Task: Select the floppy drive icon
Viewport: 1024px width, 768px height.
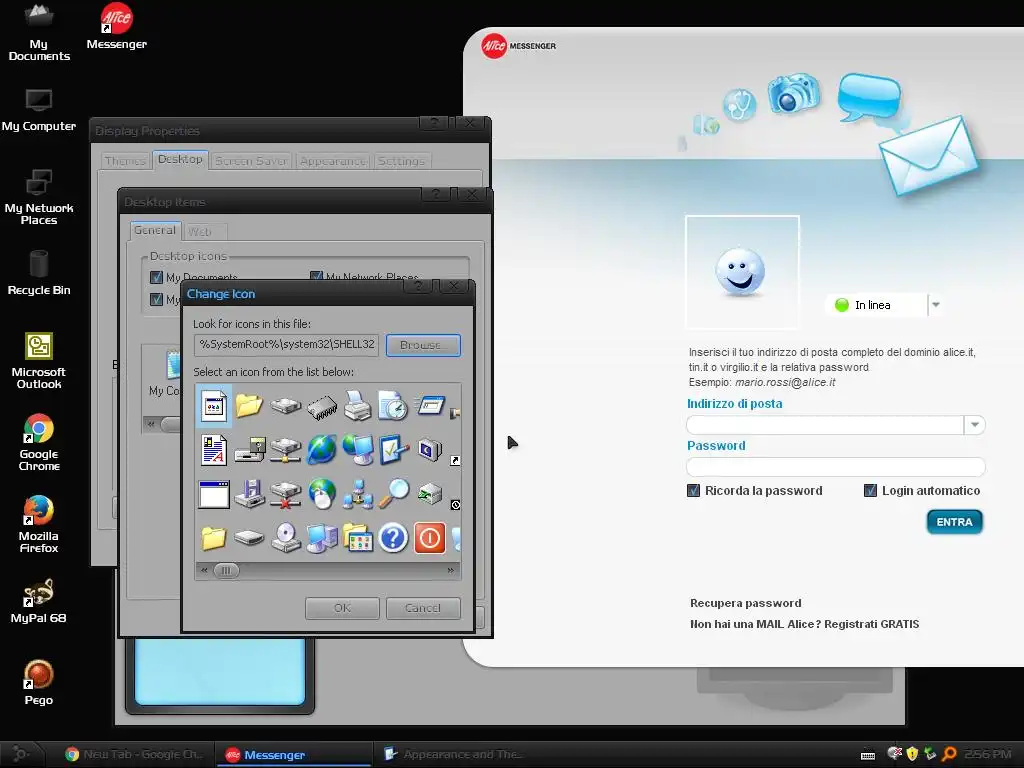Action: (x=249, y=494)
